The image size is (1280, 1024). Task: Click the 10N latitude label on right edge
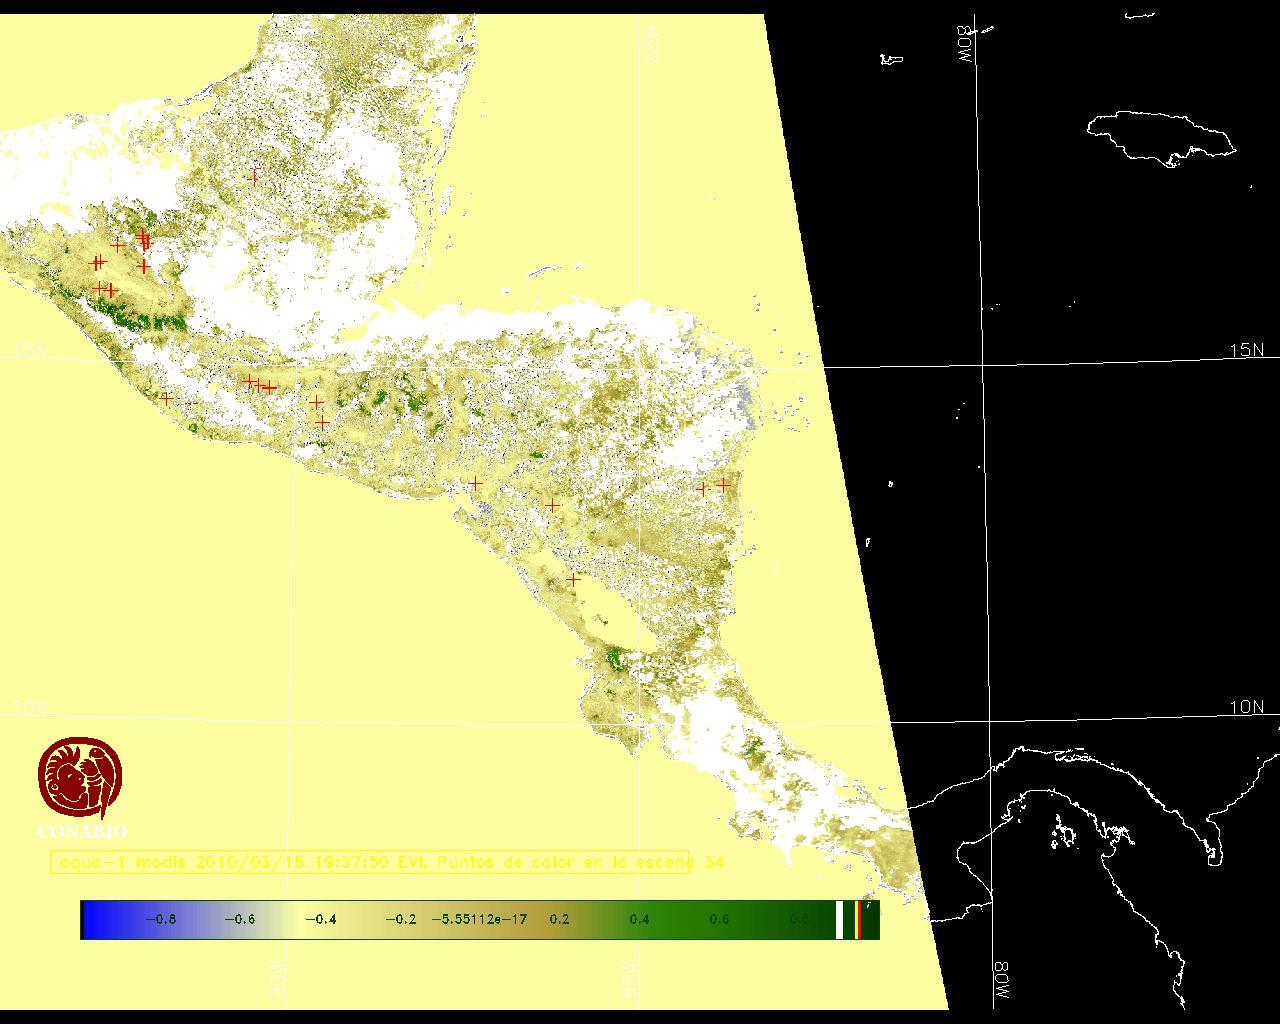point(1246,707)
